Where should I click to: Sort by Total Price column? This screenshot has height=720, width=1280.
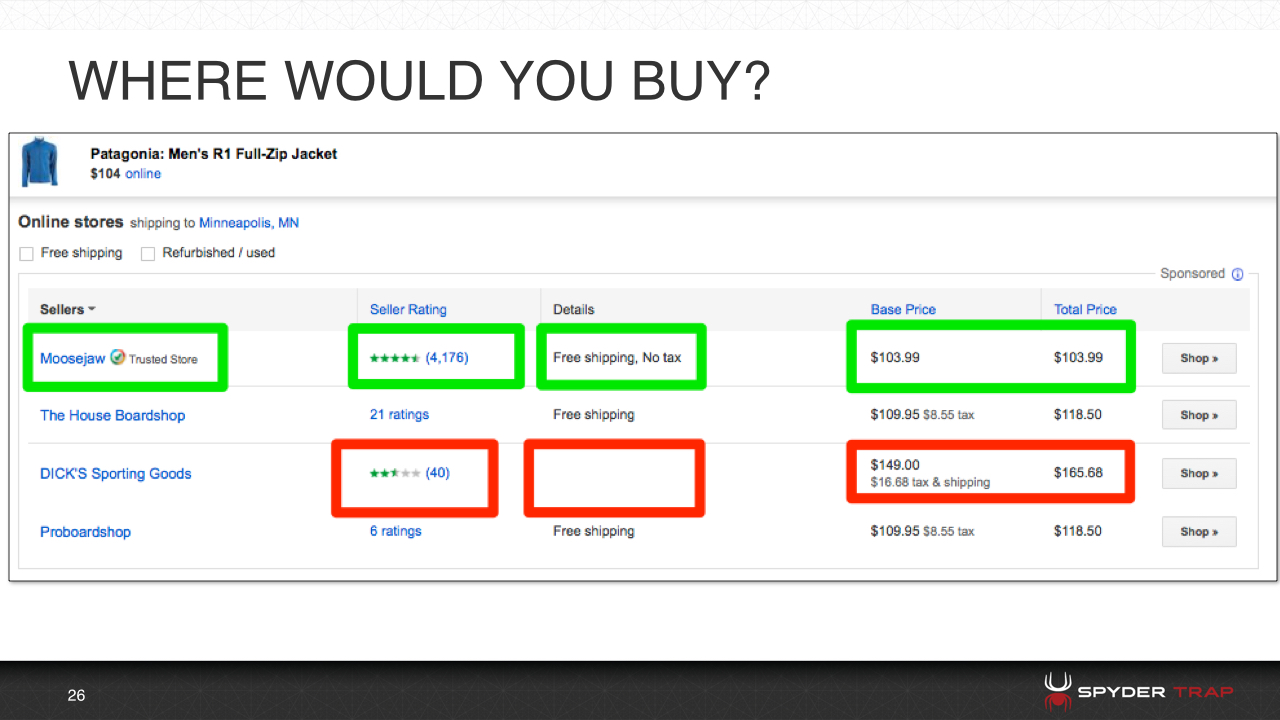click(x=1085, y=309)
